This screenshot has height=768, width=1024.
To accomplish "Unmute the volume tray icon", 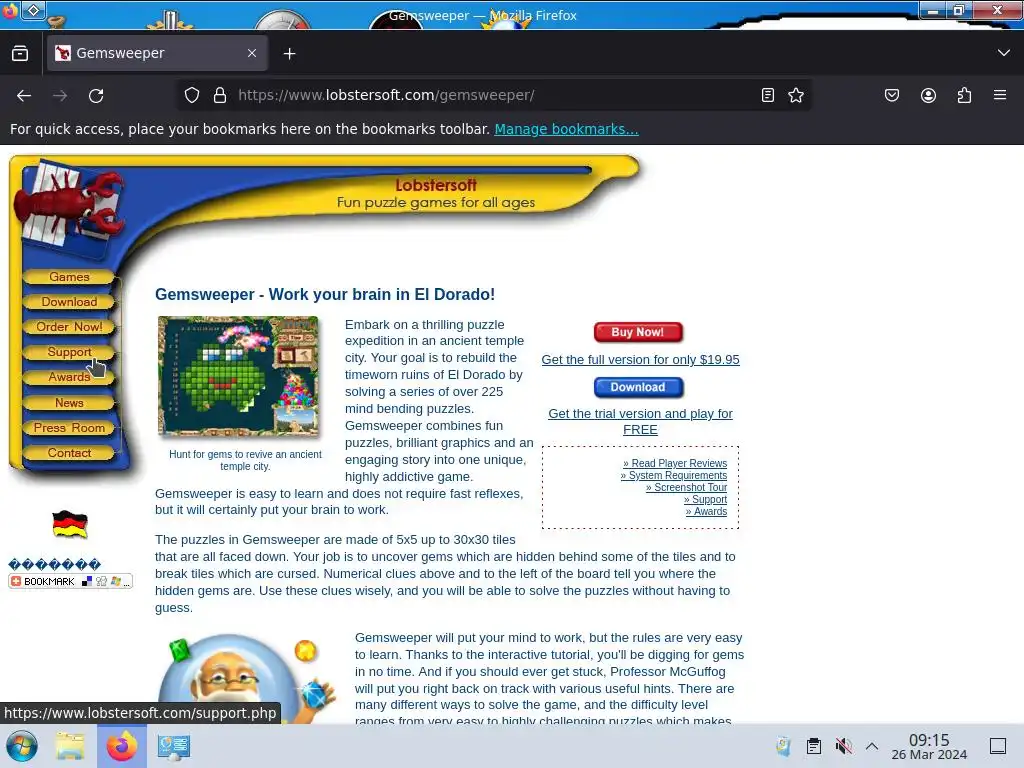I will coord(843,746).
